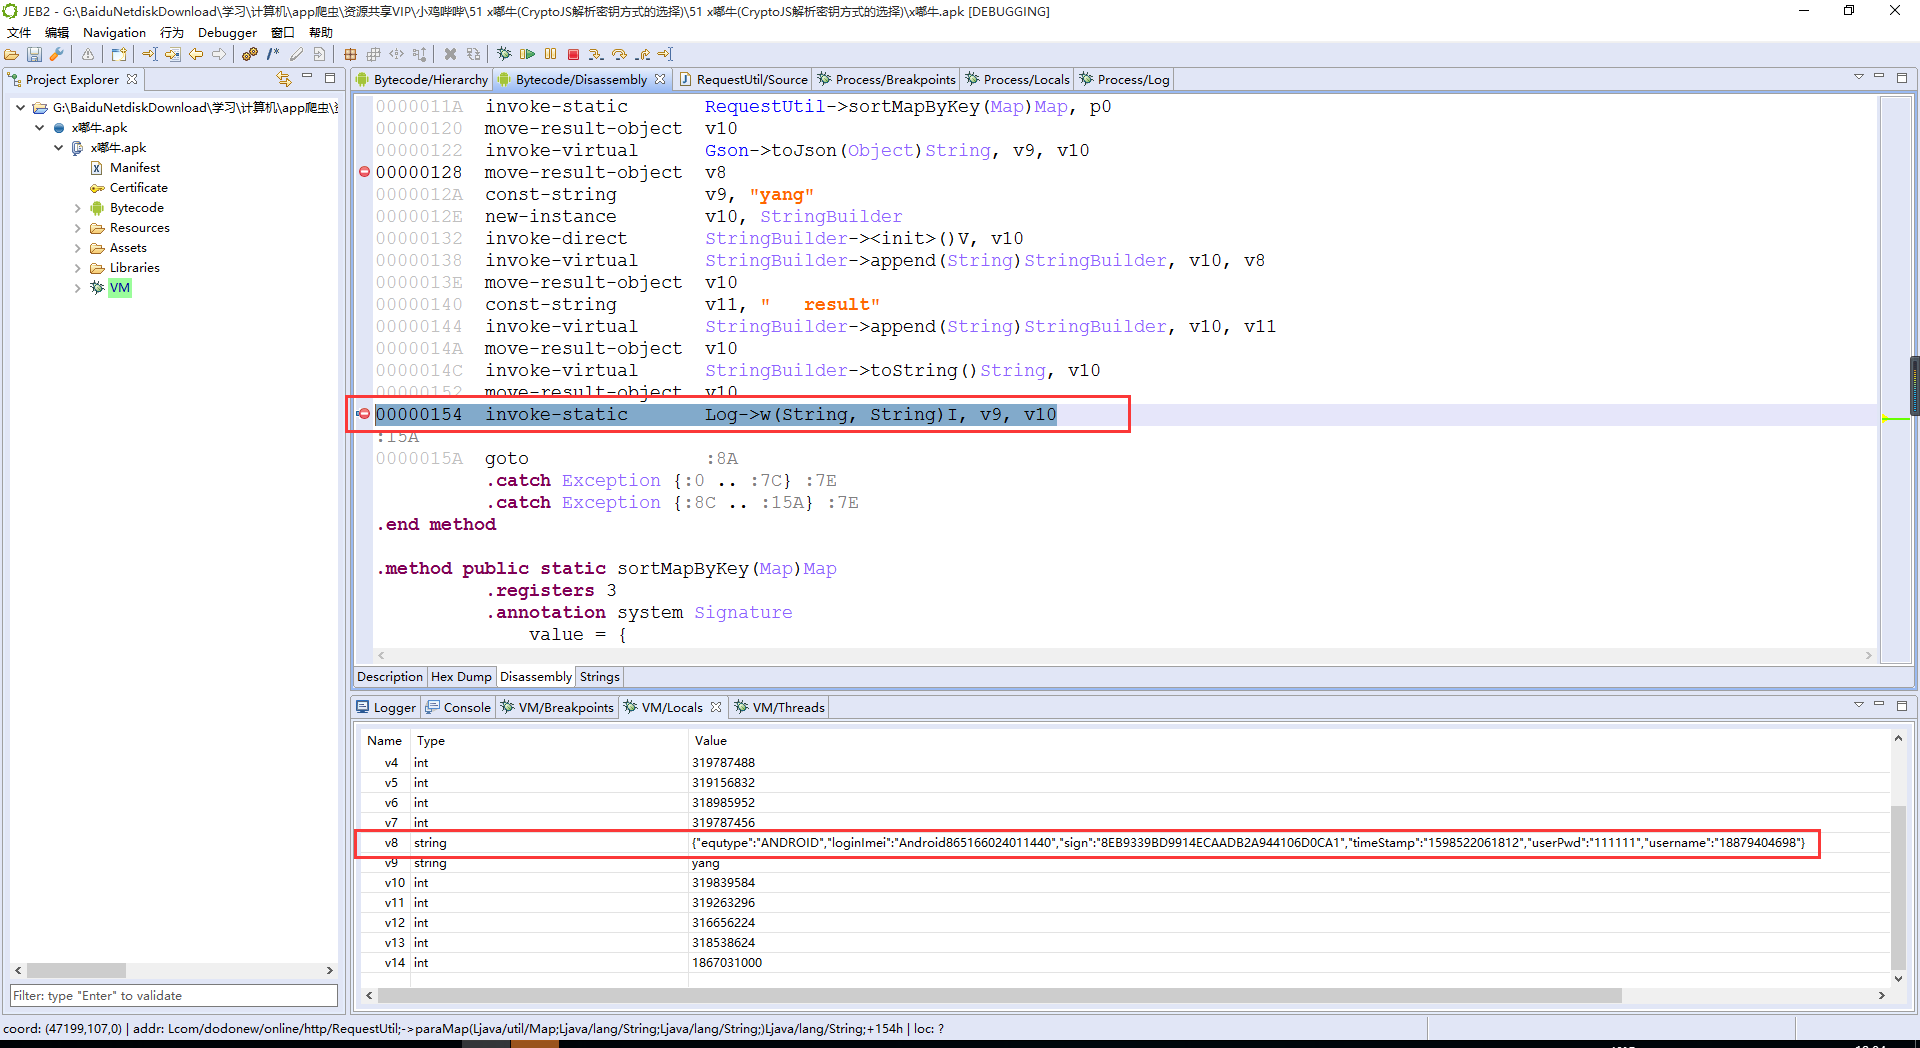Expand the Bytecode tree node
The height and width of the screenshot is (1048, 1920).
click(x=78, y=208)
